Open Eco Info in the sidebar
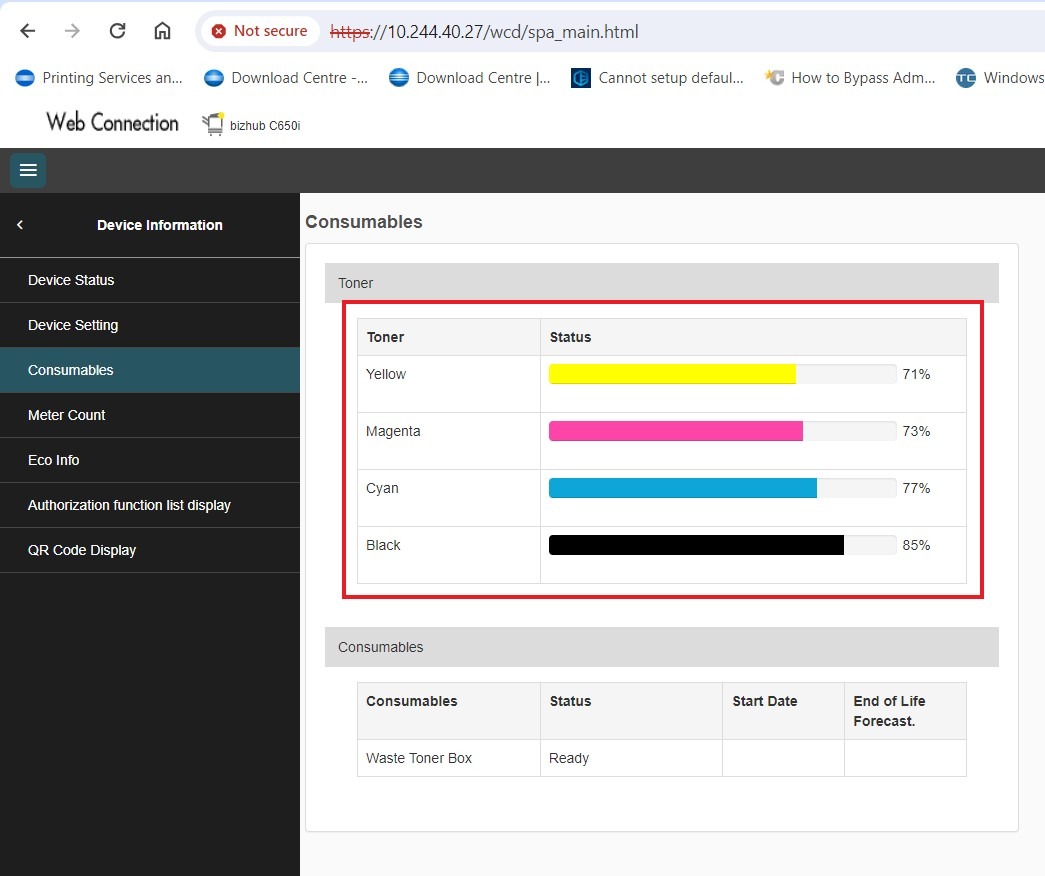 click(x=54, y=460)
